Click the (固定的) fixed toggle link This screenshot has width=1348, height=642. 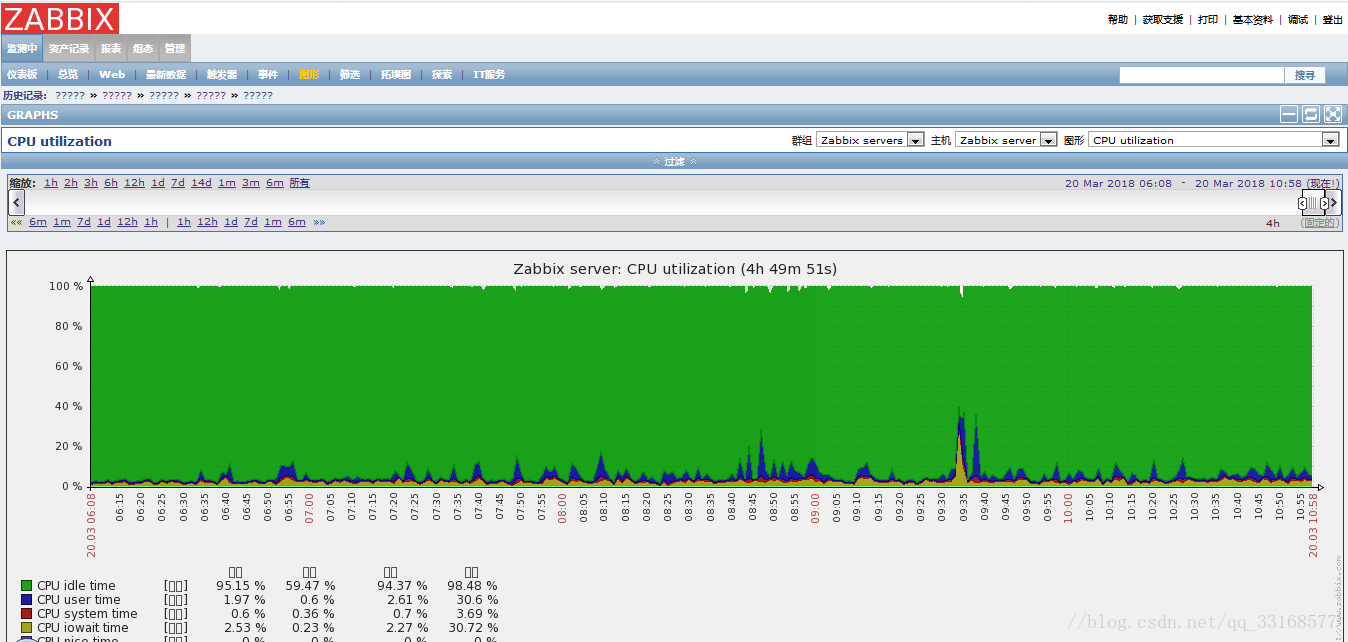1320,223
